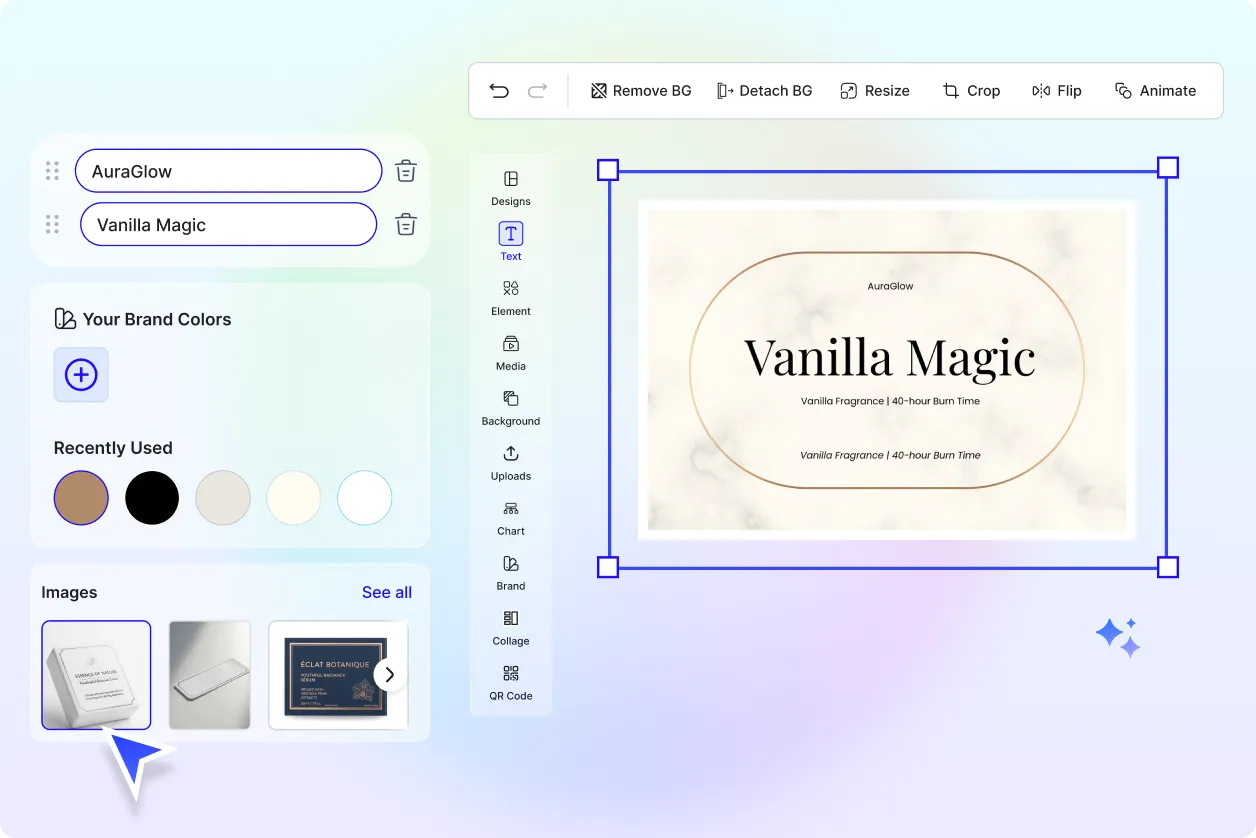Delete the AuraGlow text entry
1256x838 pixels.
click(405, 170)
